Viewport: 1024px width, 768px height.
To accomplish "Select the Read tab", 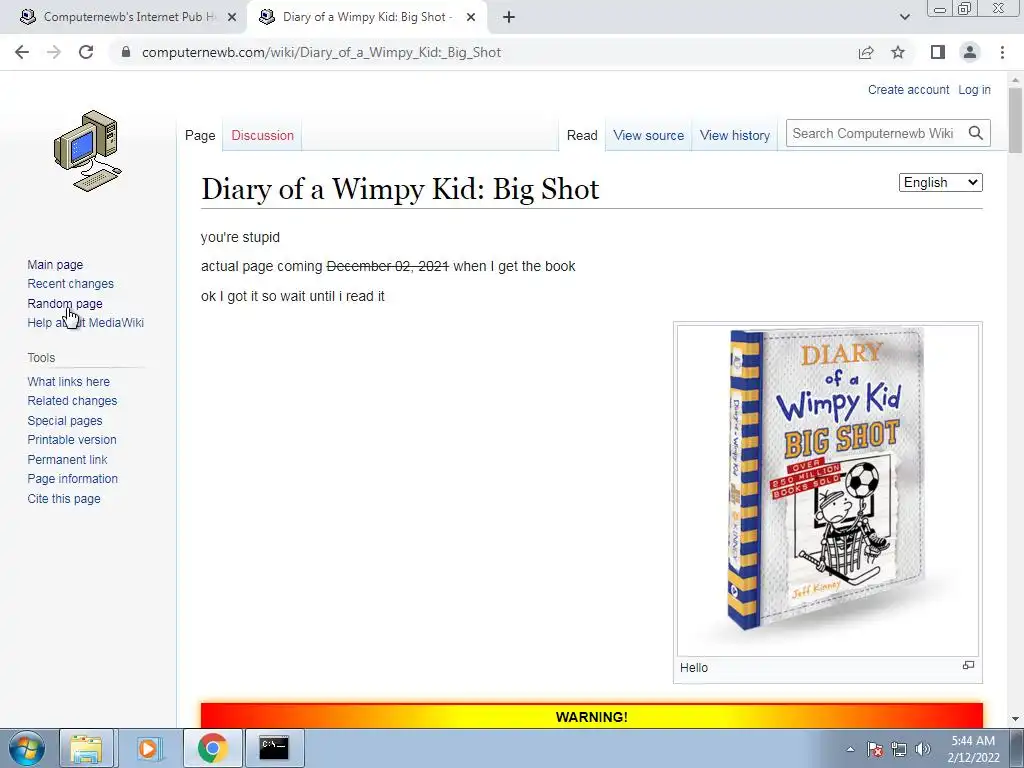I will point(582,135).
